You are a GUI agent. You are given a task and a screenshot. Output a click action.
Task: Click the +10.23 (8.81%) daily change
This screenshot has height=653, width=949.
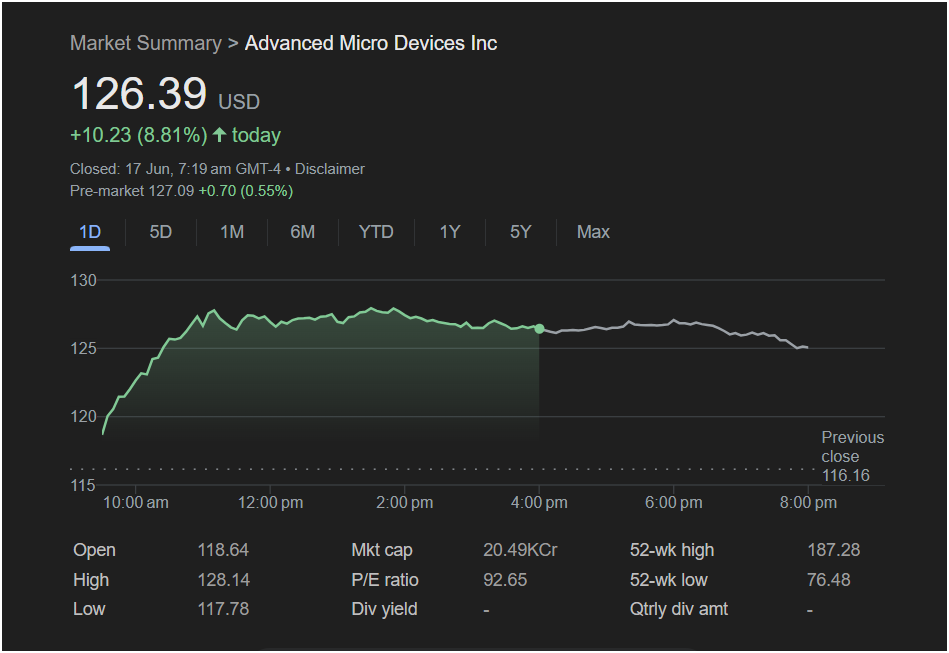pyautogui.click(x=139, y=135)
